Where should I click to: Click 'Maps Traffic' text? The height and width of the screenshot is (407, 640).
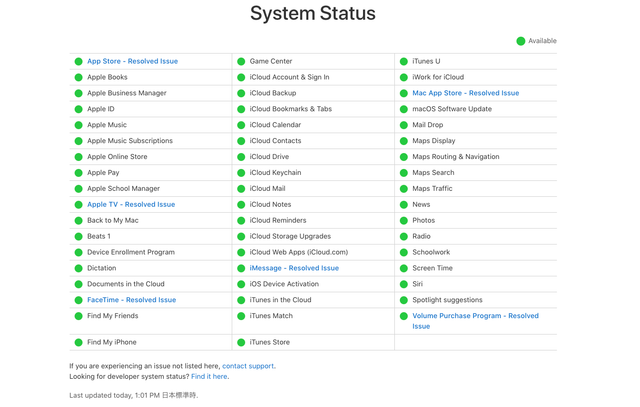432,189
